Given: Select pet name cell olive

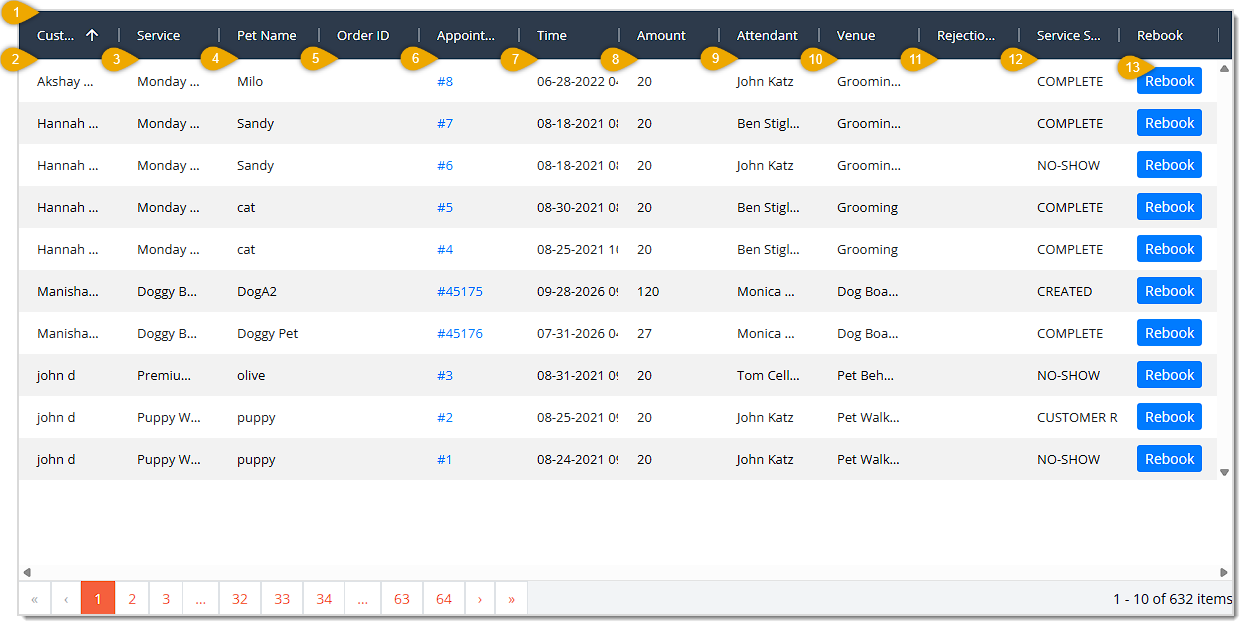Looking at the screenshot, I should 251,375.
